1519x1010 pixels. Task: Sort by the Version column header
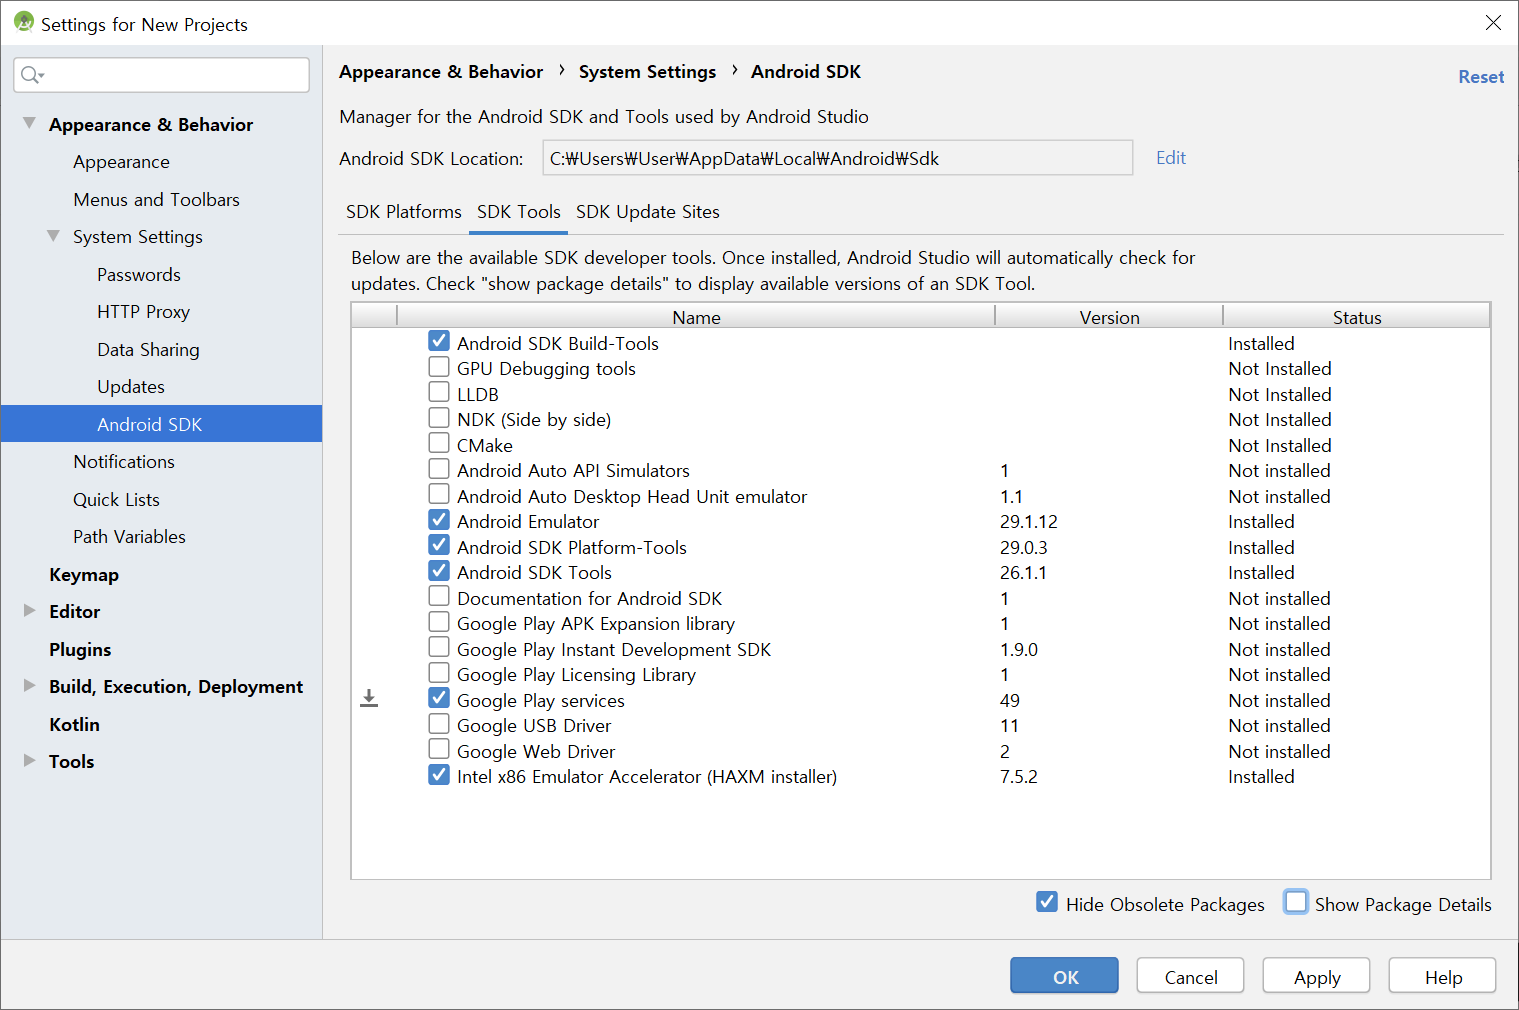point(1109,317)
